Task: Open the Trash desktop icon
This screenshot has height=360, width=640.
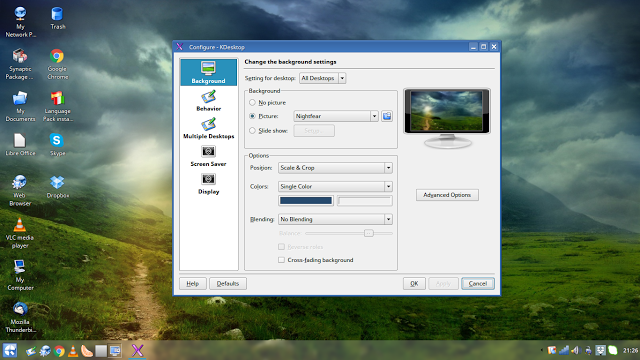Action: 57,18
